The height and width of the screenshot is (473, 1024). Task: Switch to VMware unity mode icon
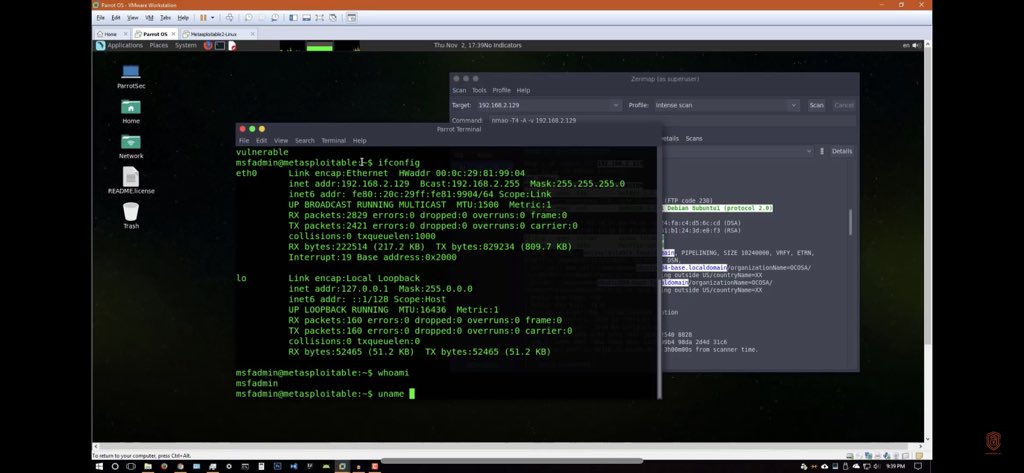(333, 18)
